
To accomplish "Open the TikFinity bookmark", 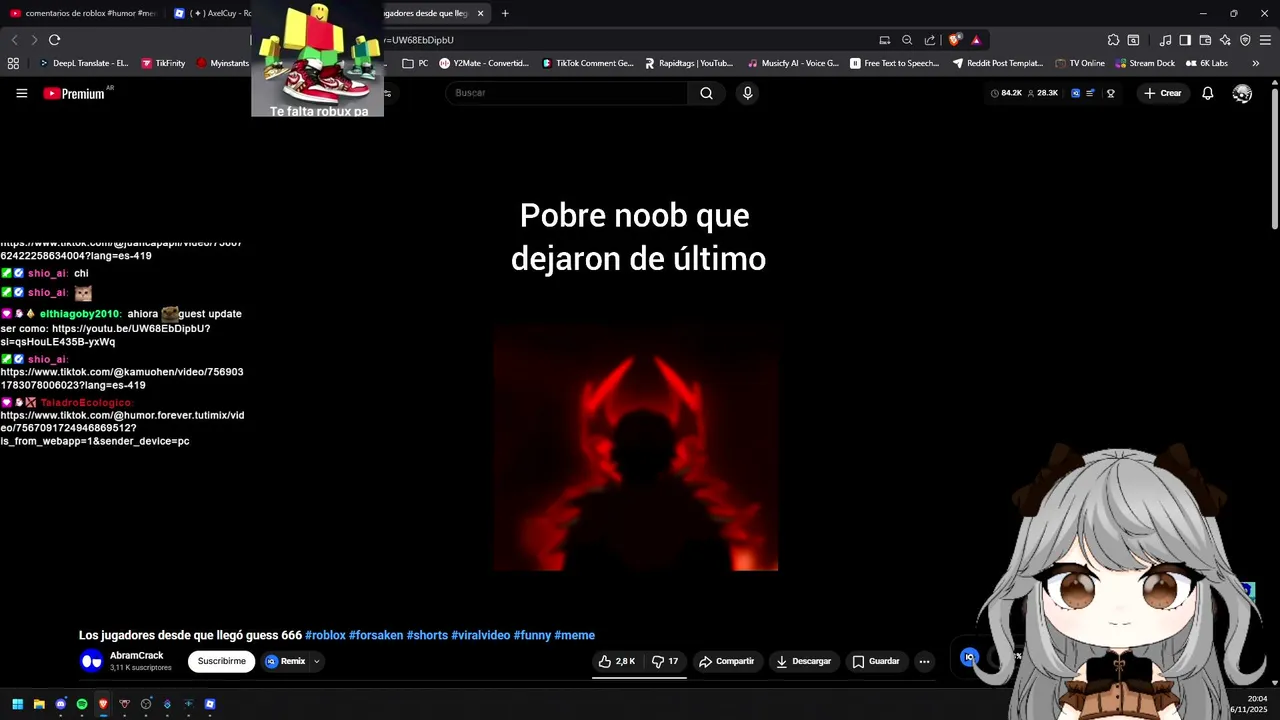I will click(x=163, y=63).
